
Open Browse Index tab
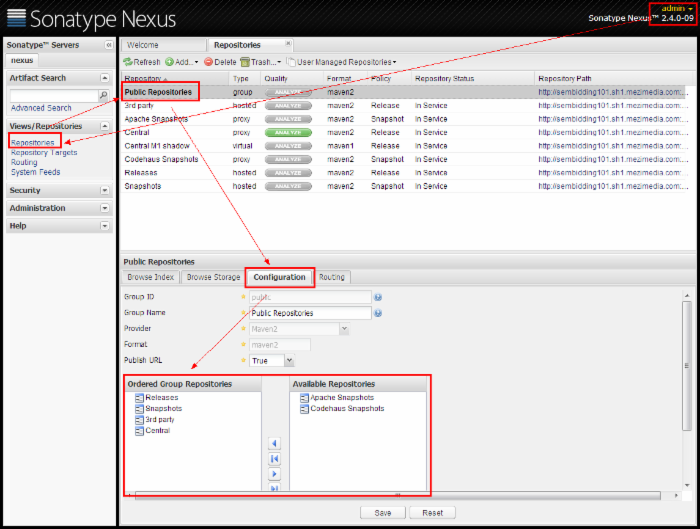(150, 277)
